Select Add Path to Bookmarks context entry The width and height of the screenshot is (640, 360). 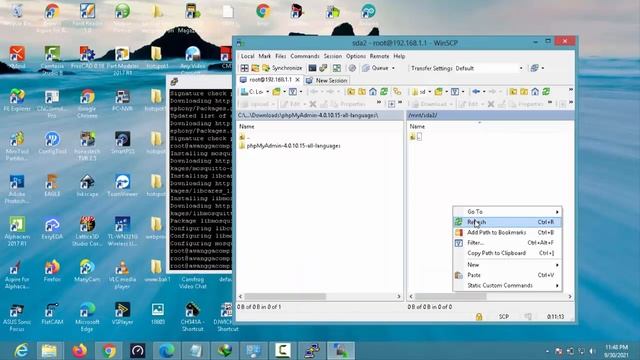[507, 233]
